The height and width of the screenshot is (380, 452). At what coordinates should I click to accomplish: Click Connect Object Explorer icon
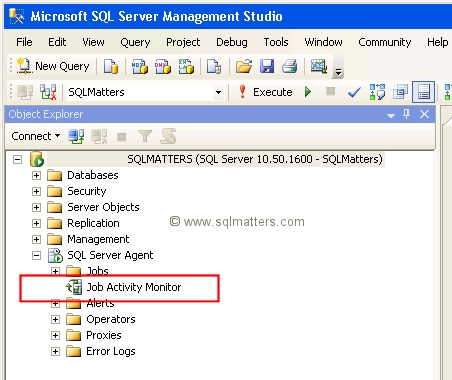76,136
